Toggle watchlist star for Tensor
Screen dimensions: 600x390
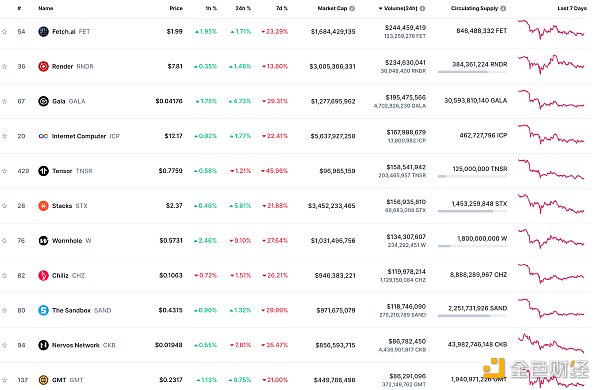(5, 171)
